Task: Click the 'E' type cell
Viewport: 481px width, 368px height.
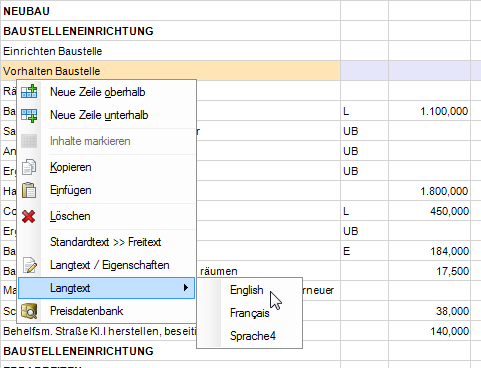Action: [364, 251]
